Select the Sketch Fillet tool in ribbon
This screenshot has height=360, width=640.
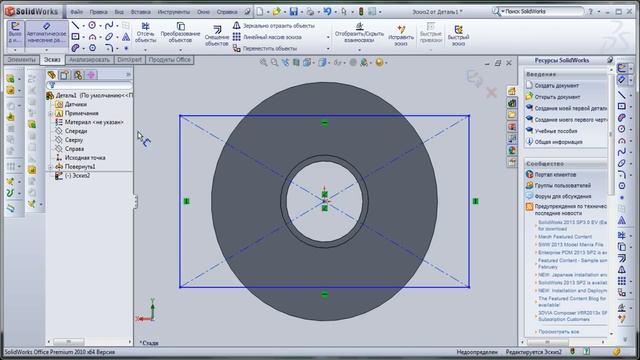(109, 48)
